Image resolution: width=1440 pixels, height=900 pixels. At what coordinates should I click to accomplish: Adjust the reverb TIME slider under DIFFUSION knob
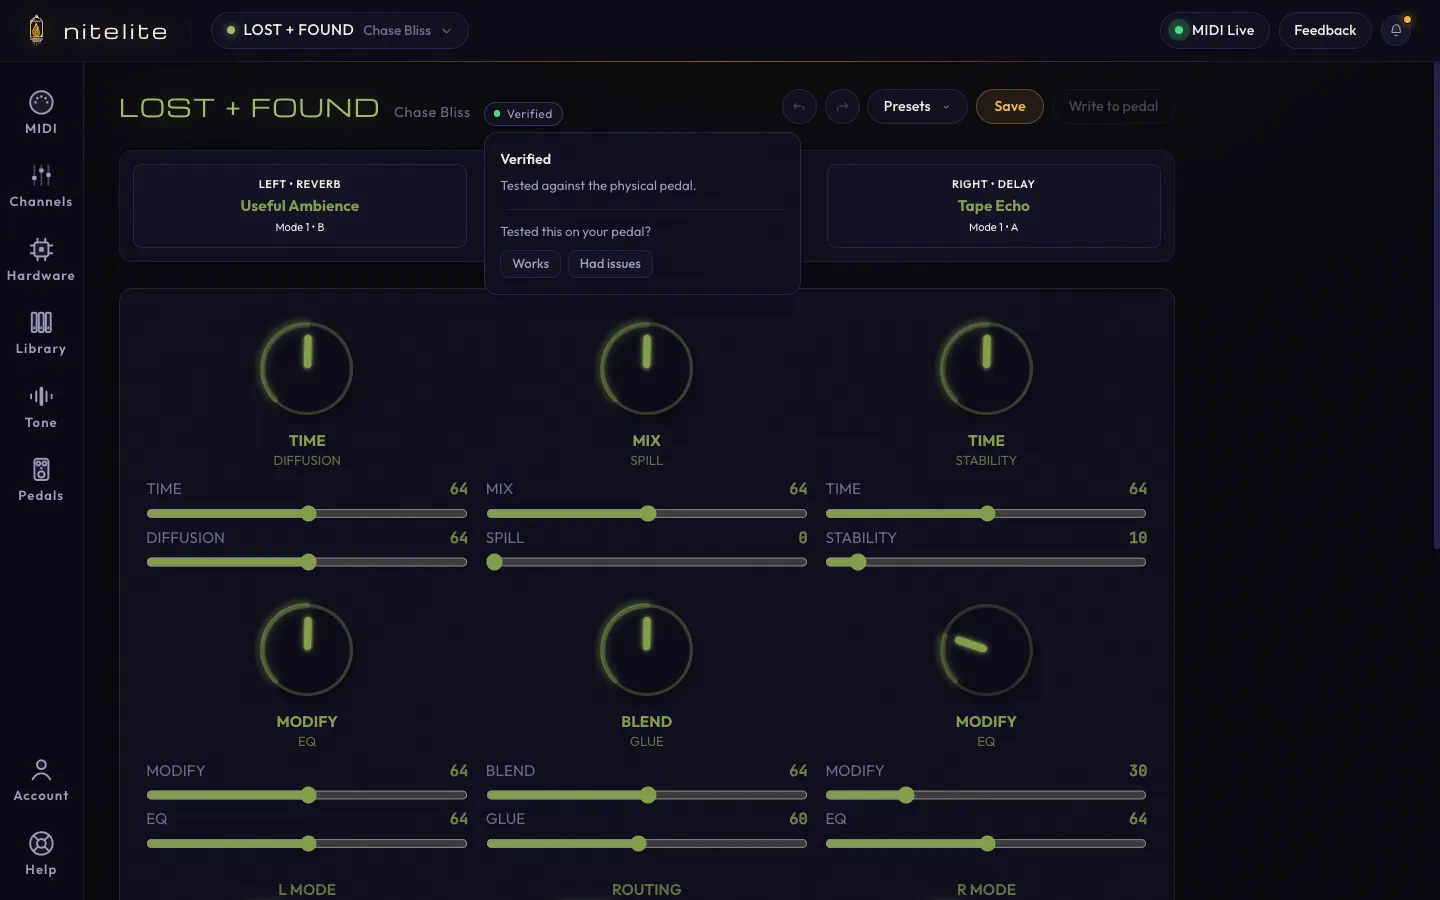pyautogui.click(x=307, y=514)
